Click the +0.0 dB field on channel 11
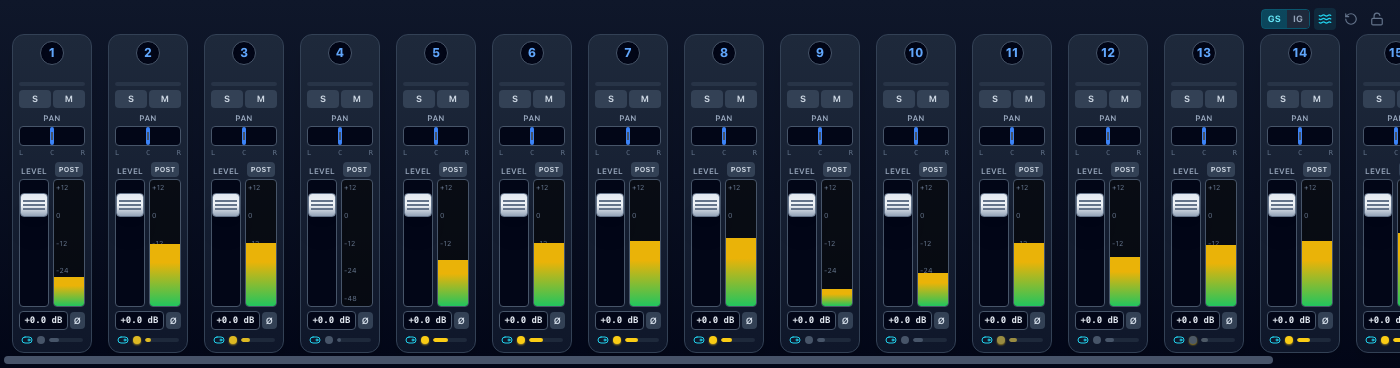 click(1003, 320)
